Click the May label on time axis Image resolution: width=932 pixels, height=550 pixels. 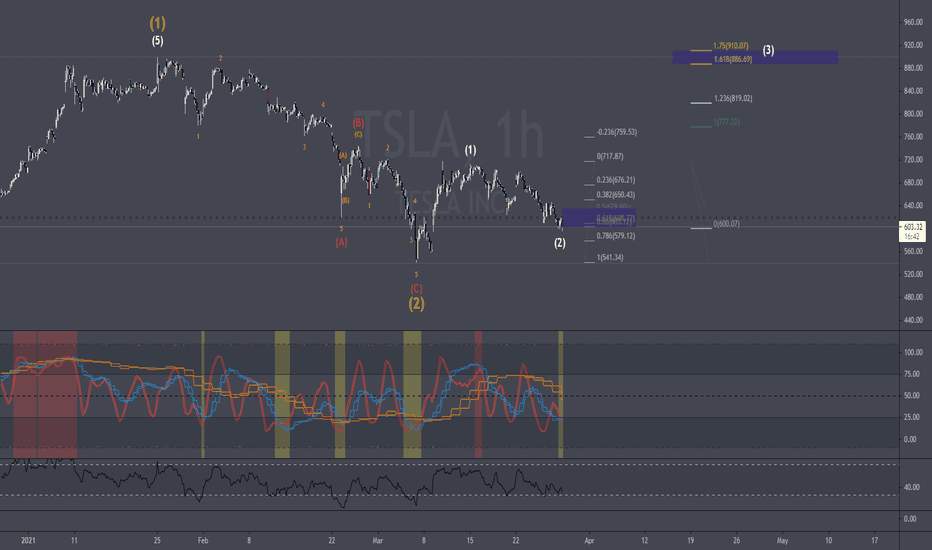[x=782, y=540]
